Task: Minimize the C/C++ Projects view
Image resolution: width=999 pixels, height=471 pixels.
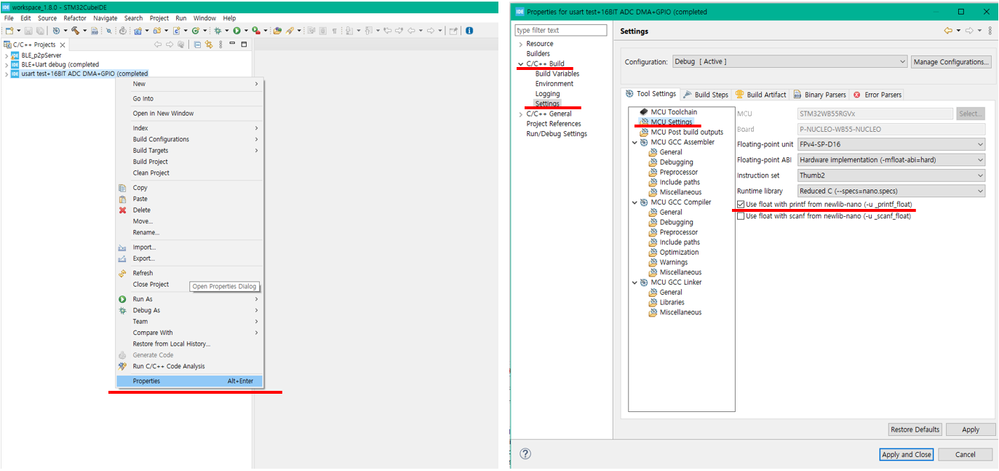Action: click(x=232, y=43)
